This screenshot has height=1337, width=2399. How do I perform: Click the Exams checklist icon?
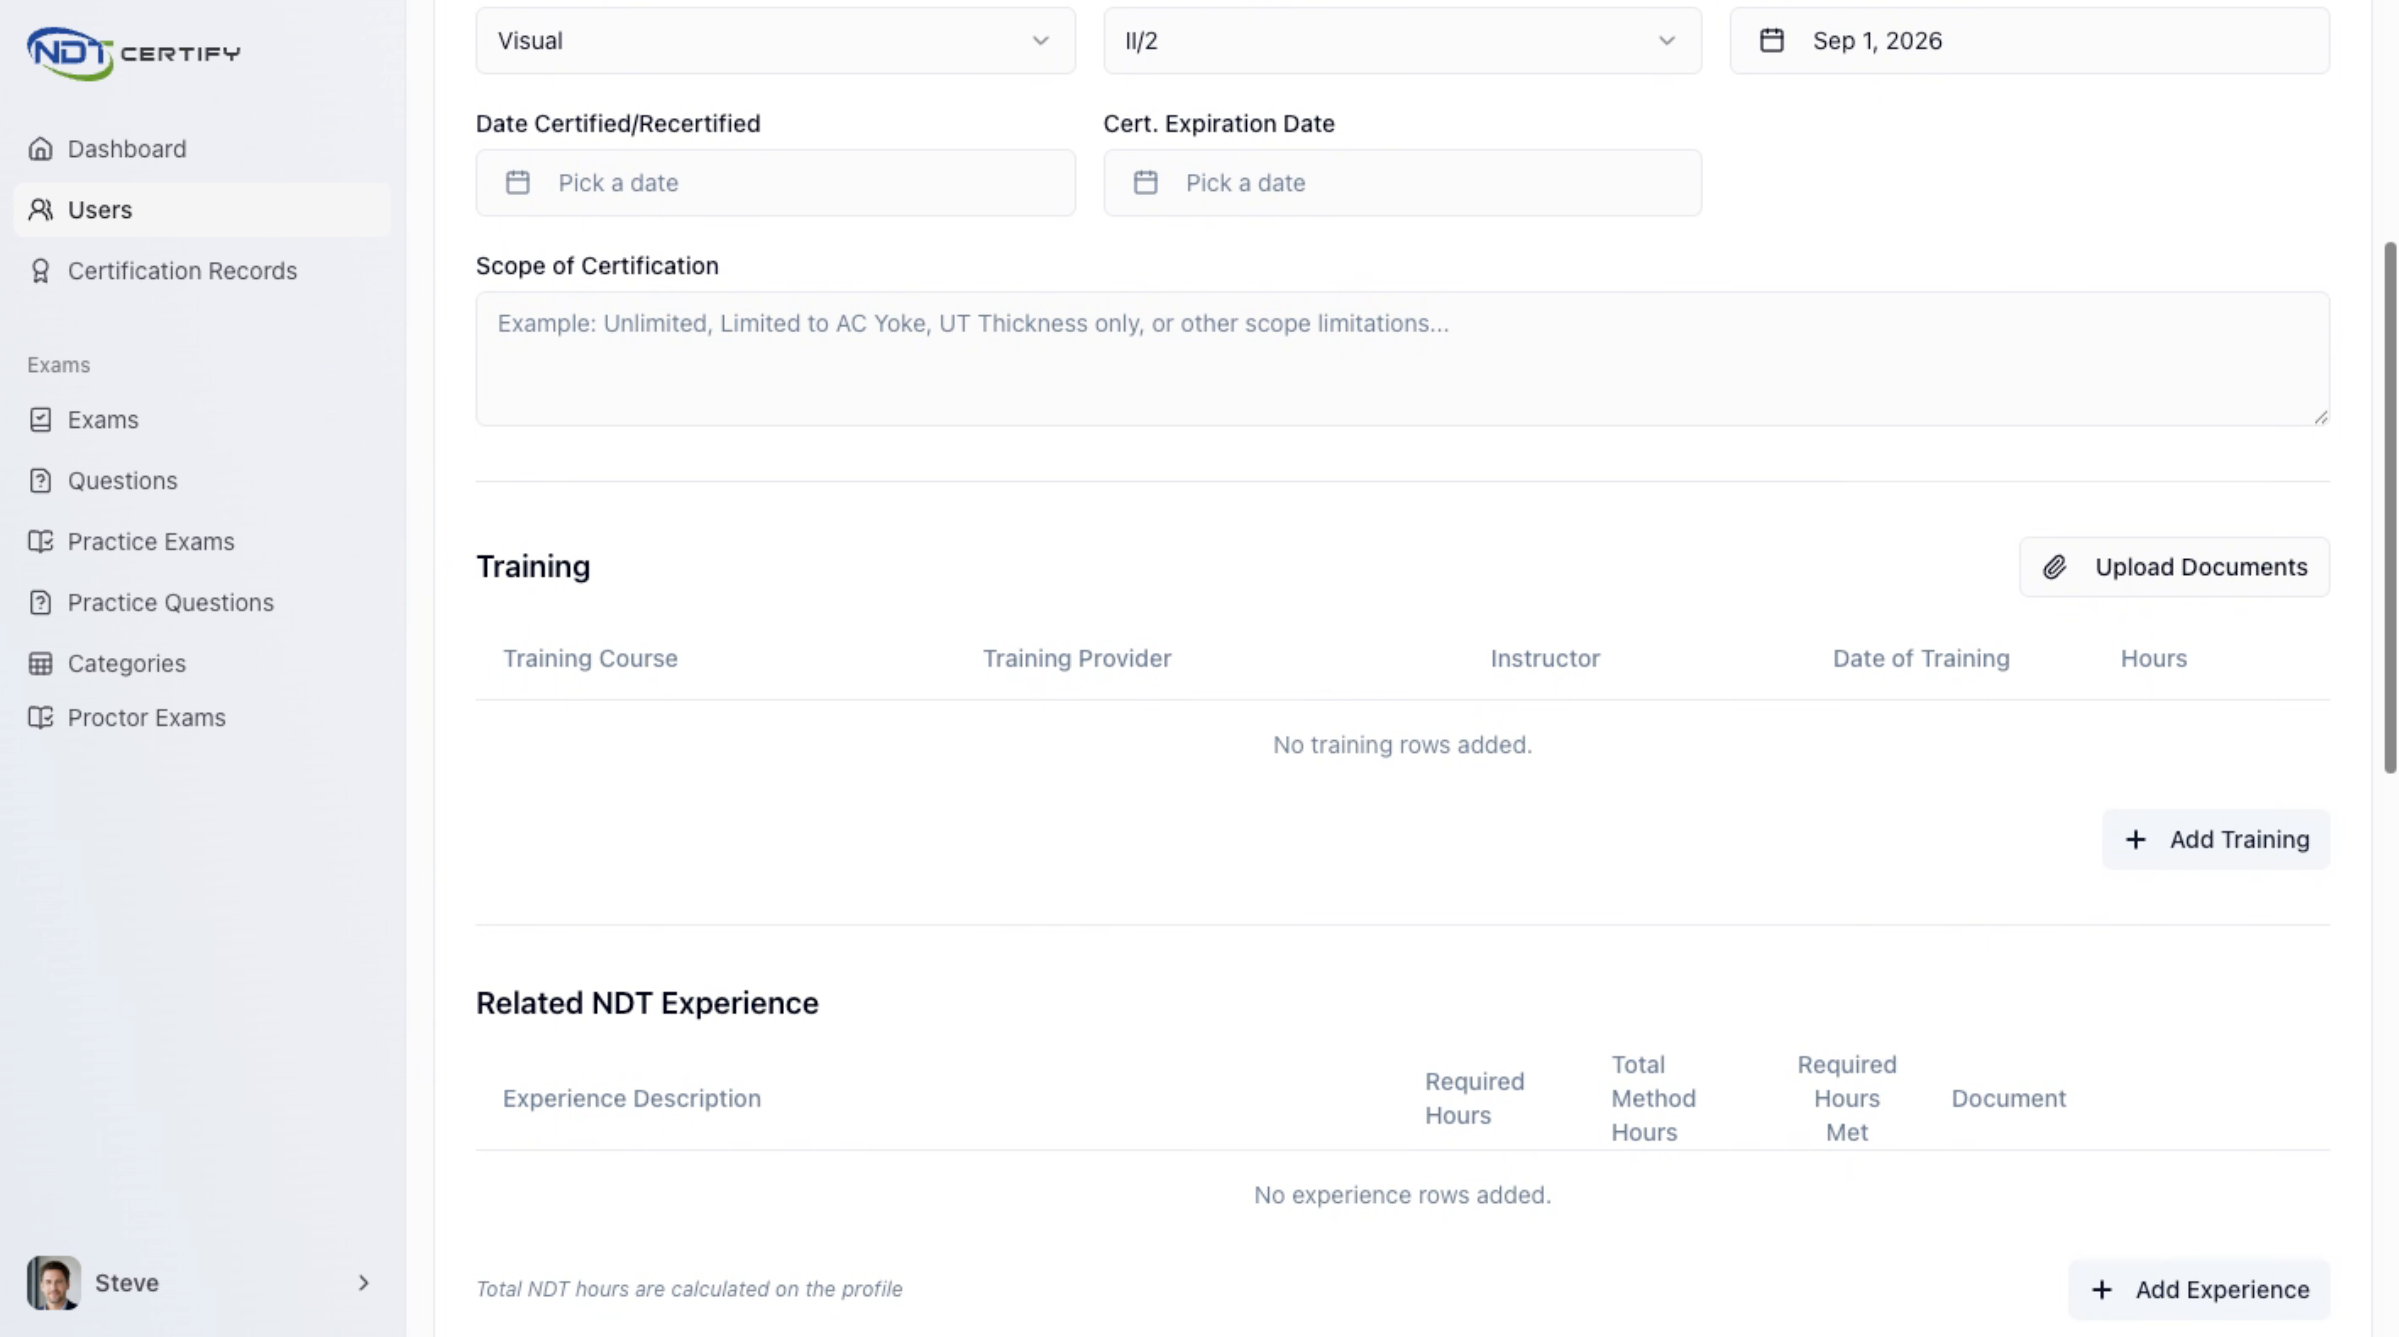40,420
